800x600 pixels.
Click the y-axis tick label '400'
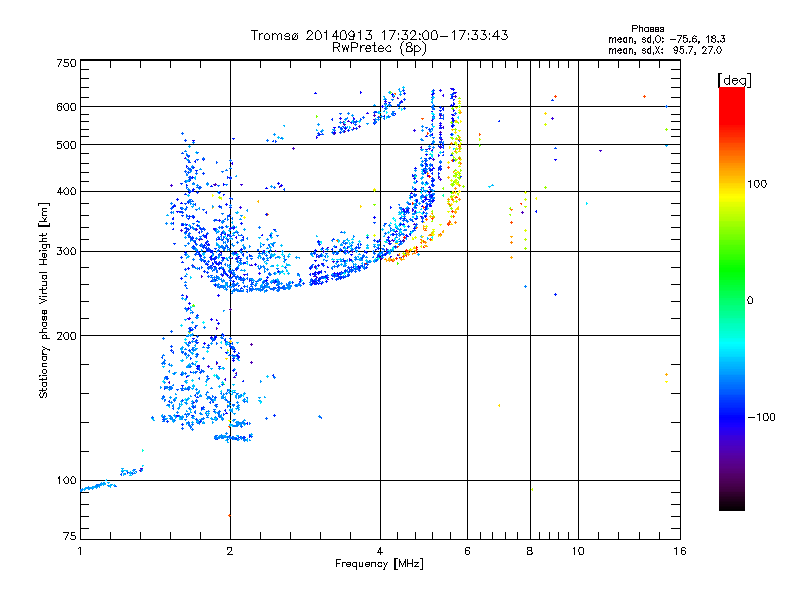[x=67, y=192]
